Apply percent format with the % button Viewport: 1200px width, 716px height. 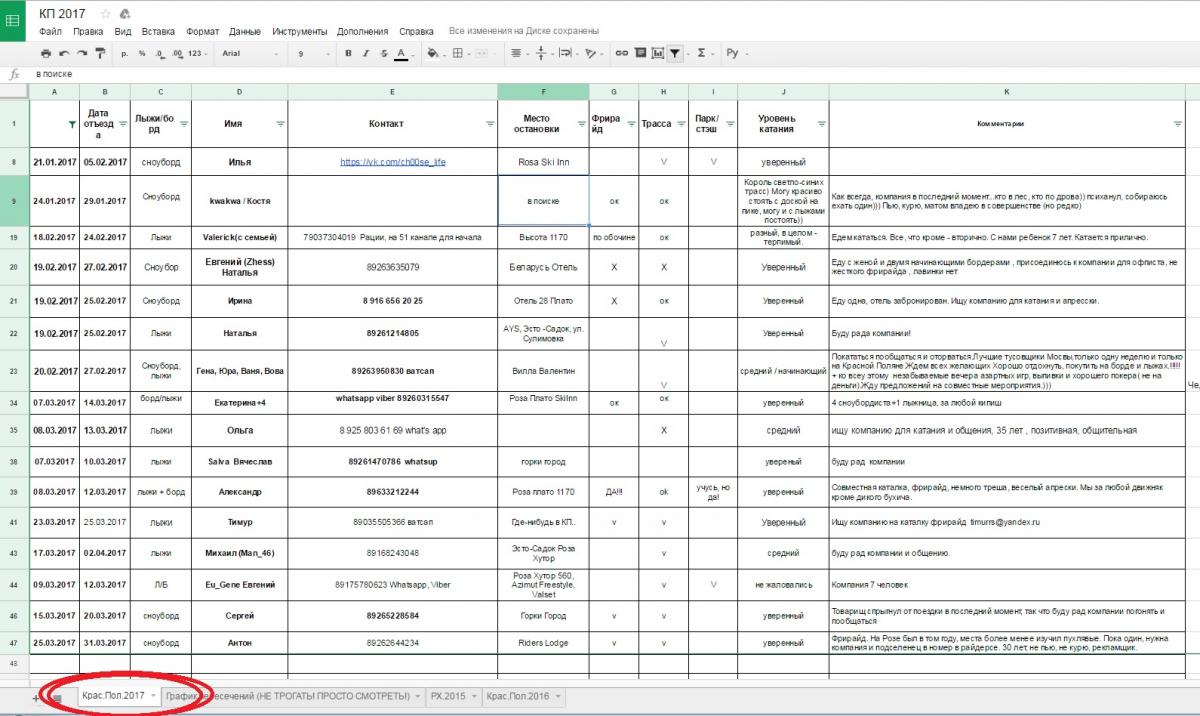tap(142, 53)
